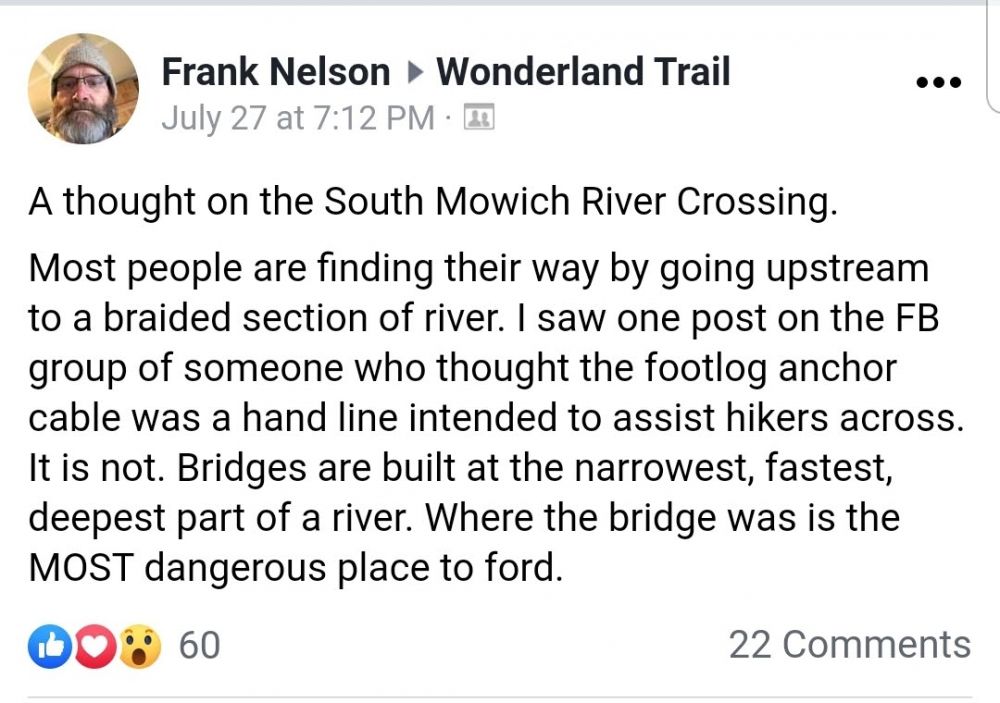This screenshot has width=1000, height=703.
Task: Click the text "dangerous place to ford."
Action: pyautogui.click(x=355, y=568)
